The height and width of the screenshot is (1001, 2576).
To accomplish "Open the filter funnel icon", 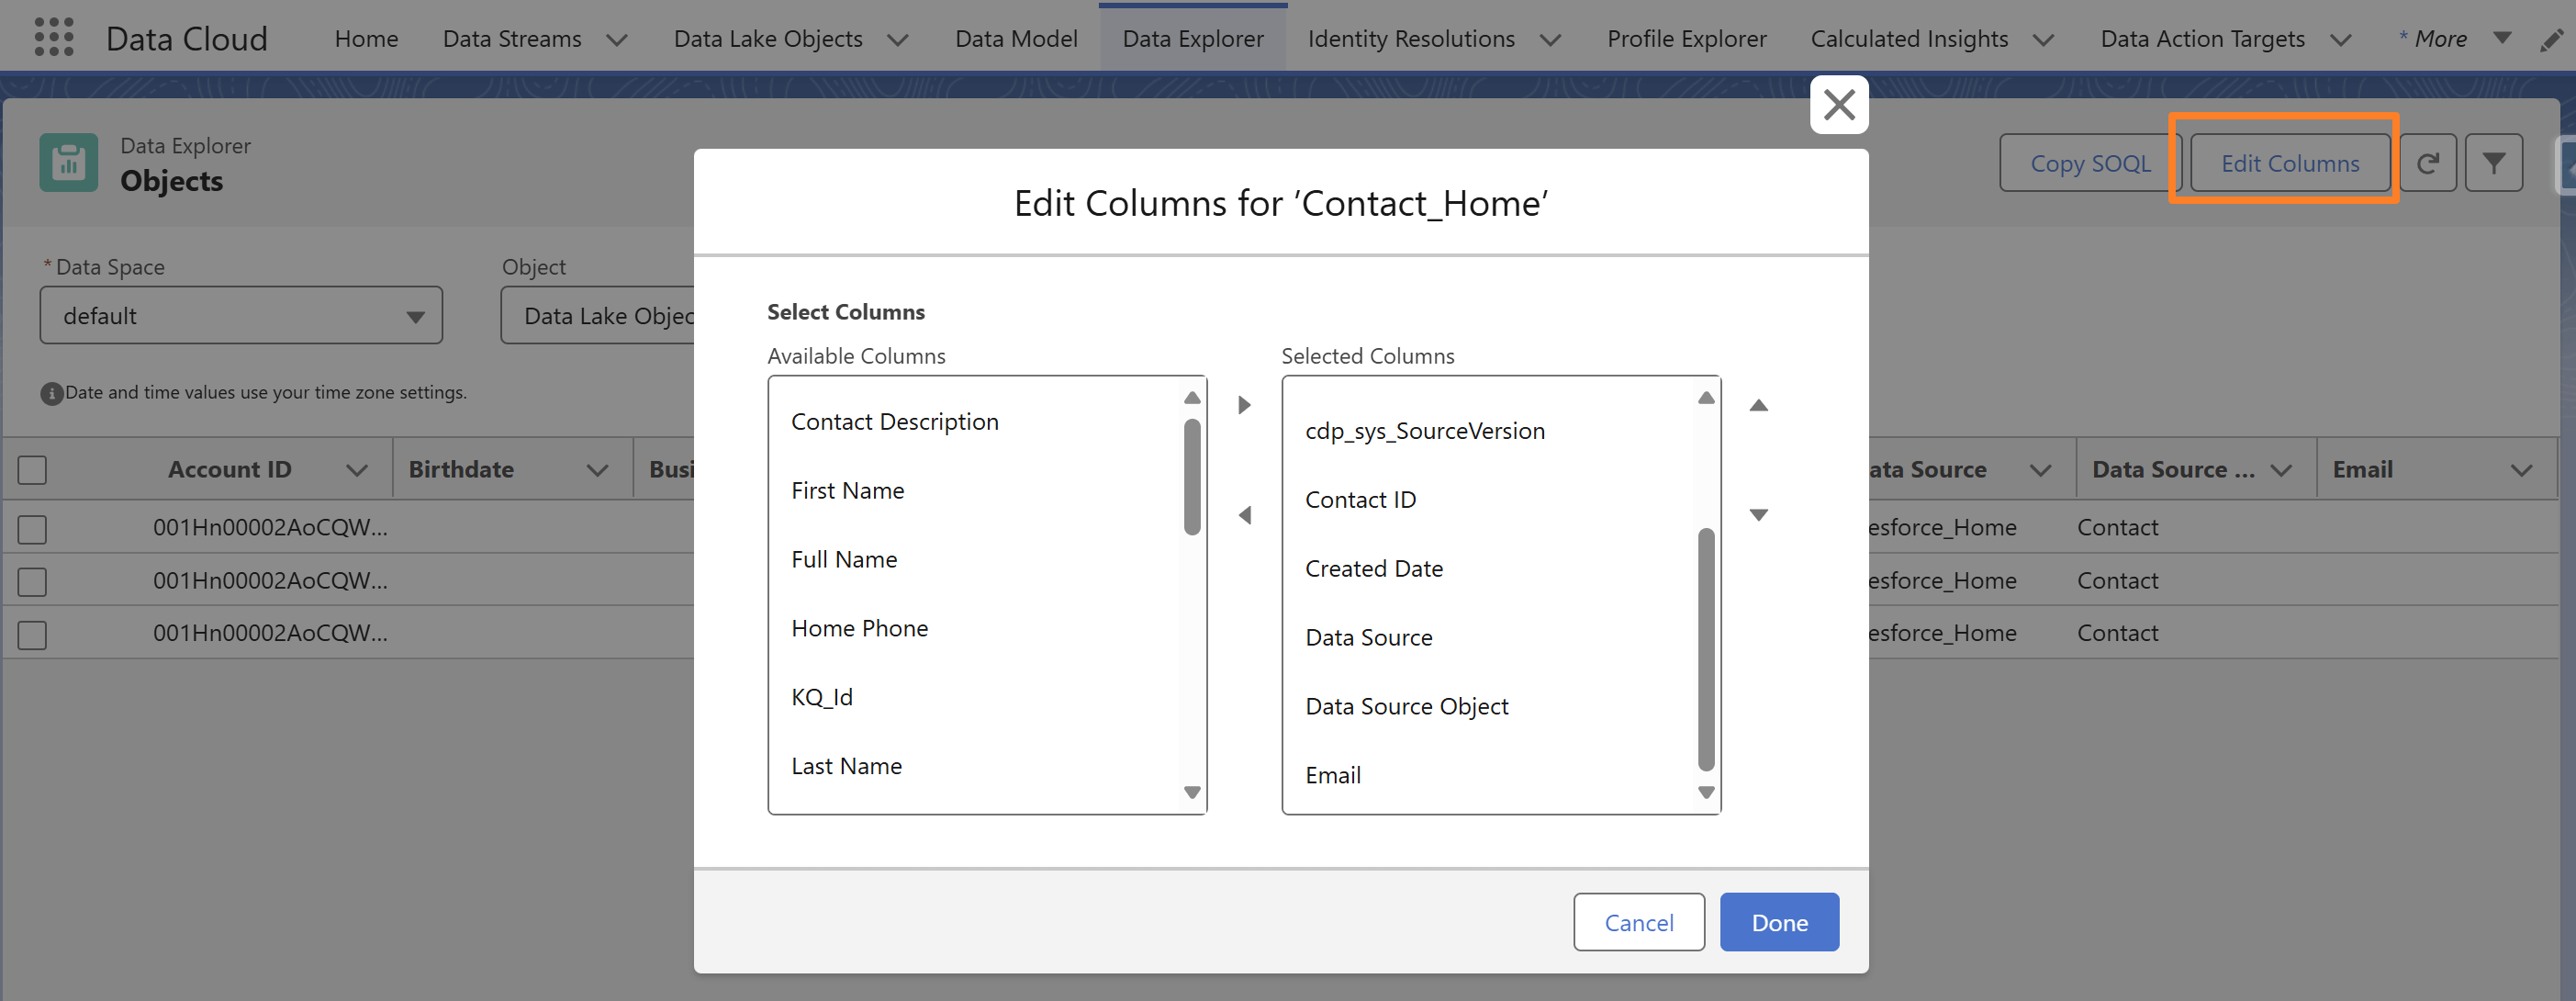I will tap(2493, 163).
